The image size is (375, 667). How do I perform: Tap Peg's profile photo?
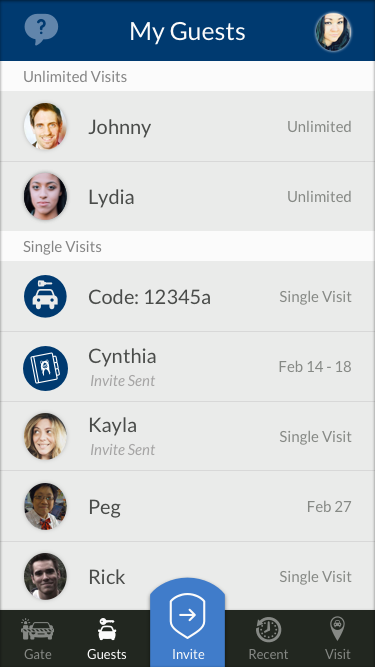pyautogui.click(x=45, y=506)
